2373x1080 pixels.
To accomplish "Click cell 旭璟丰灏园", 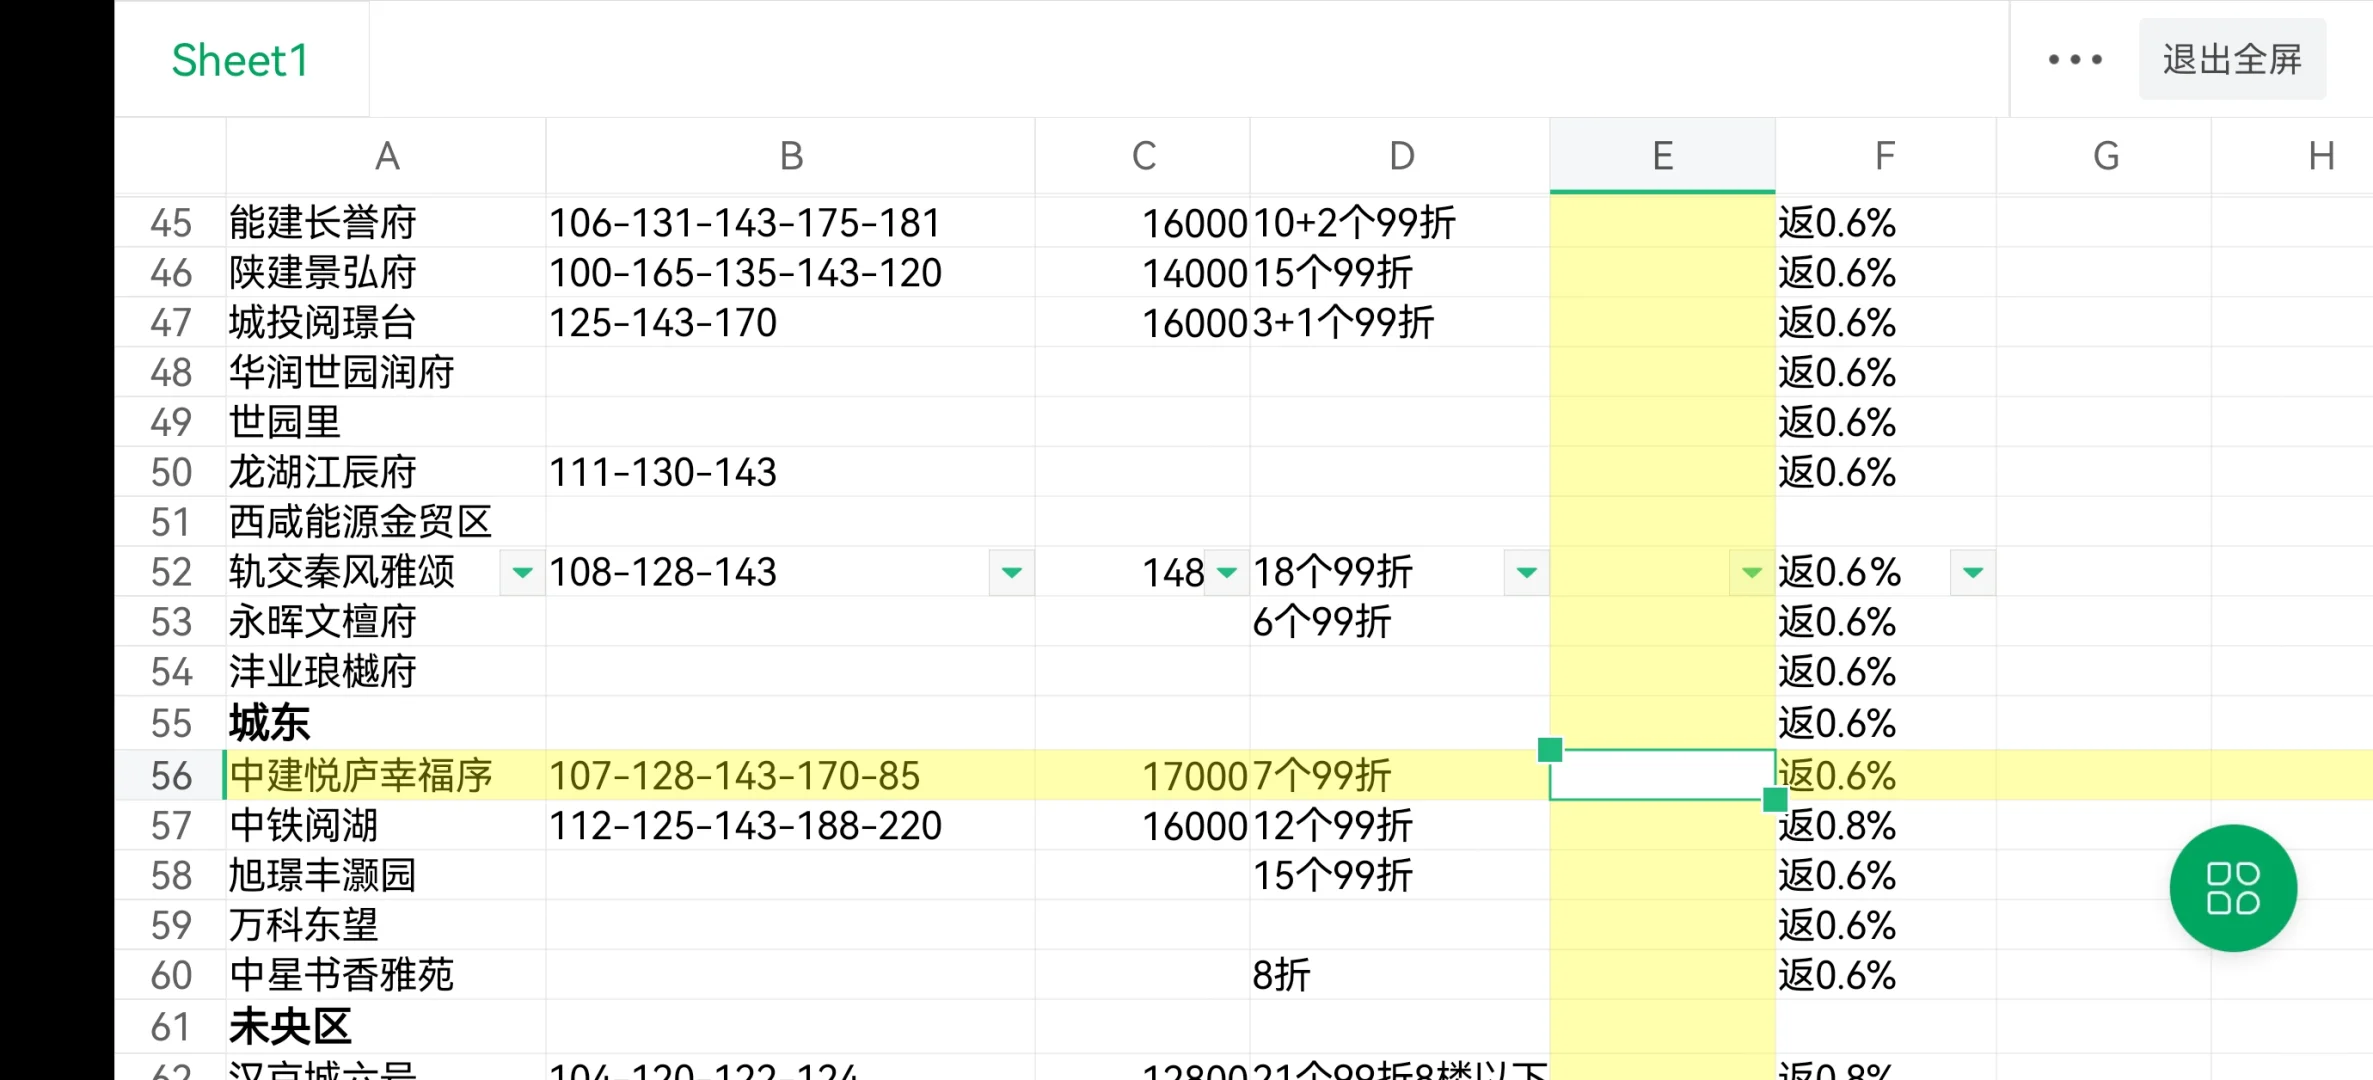I will pyautogui.click(x=386, y=875).
